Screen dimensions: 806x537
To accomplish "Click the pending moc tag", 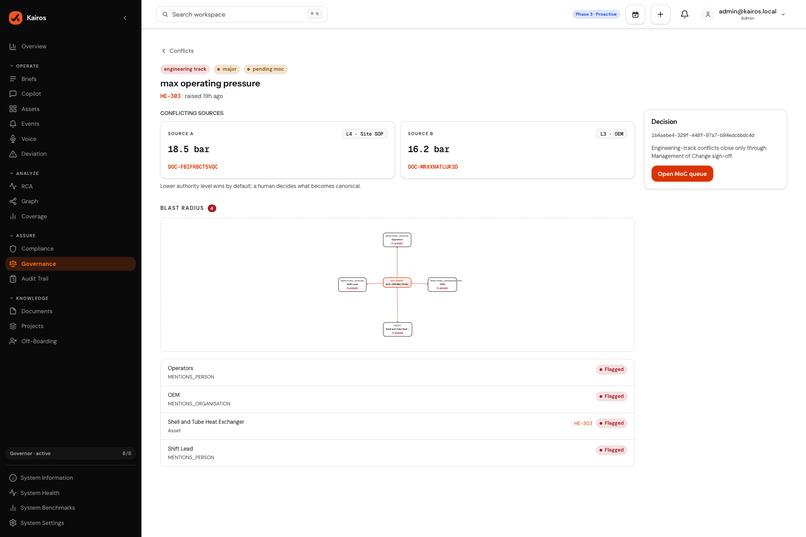I will [266, 69].
